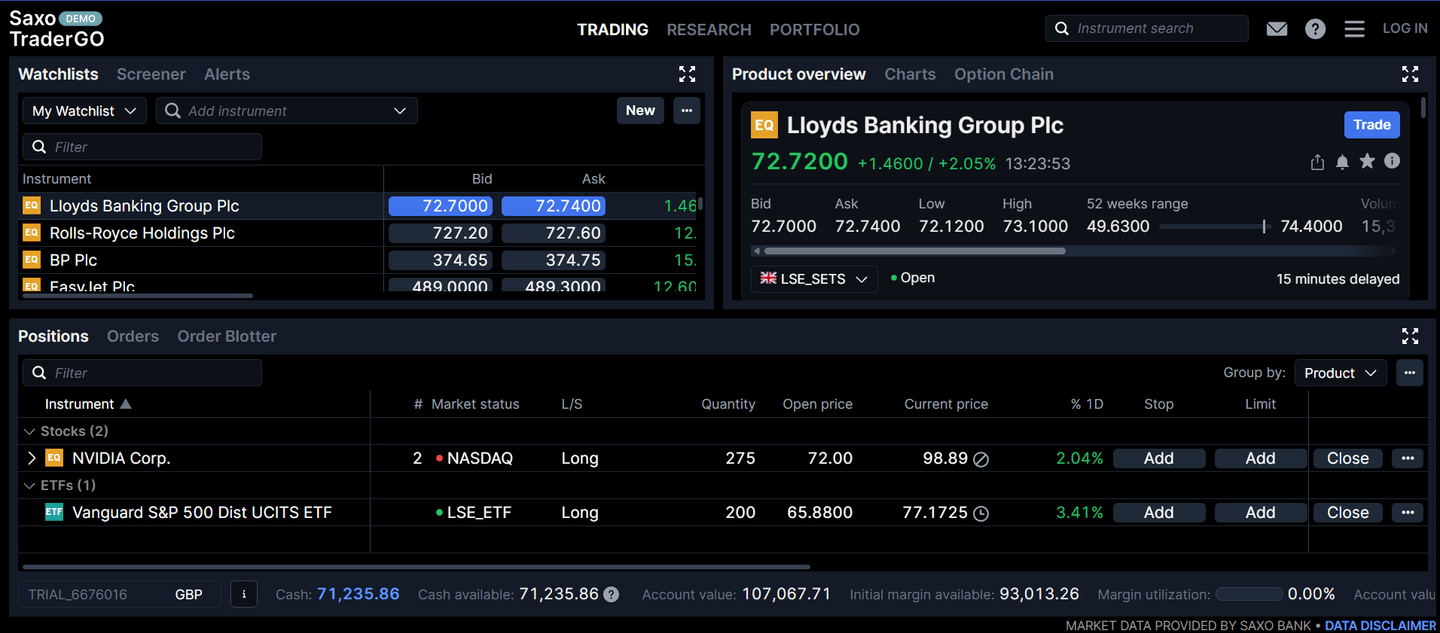Toggle fullscreen on the Watchlists panel
The width and height of the screenshot is (1440, 633).
[x=687, y=73]
